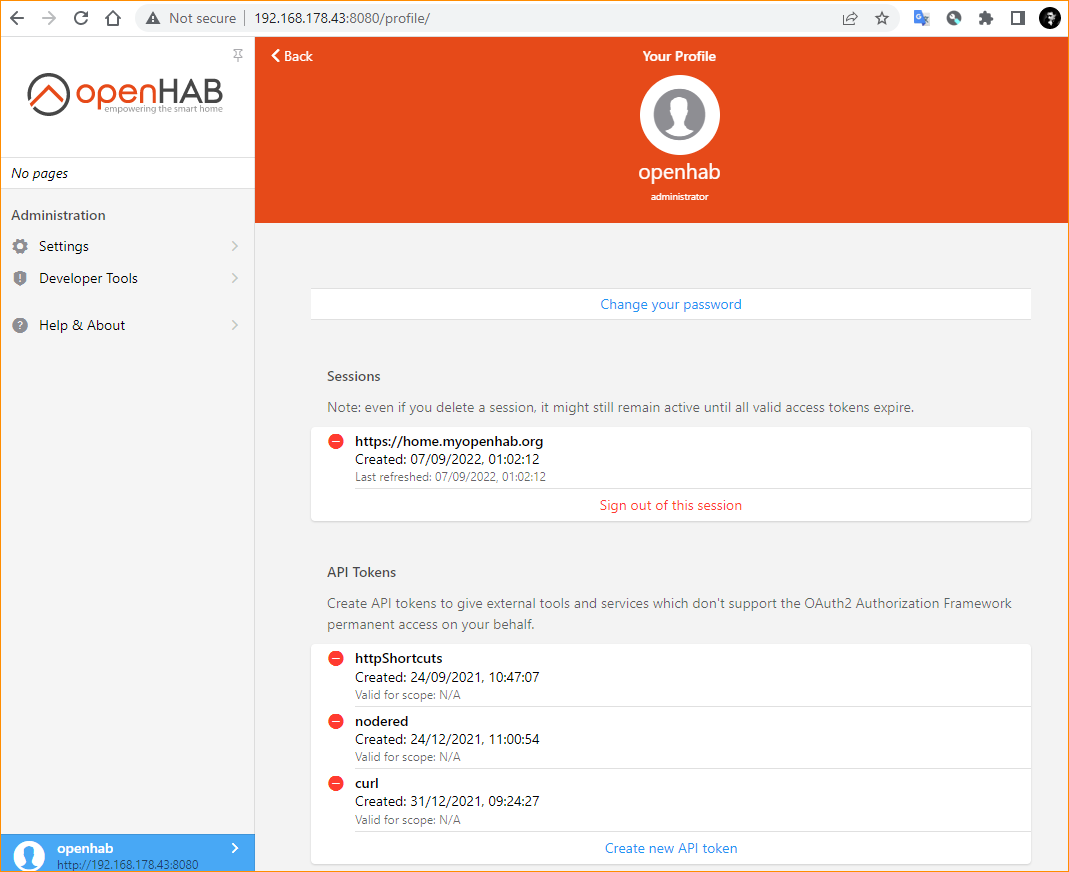
Task: Click Change your password link
Action: click(x=670, y=304)
